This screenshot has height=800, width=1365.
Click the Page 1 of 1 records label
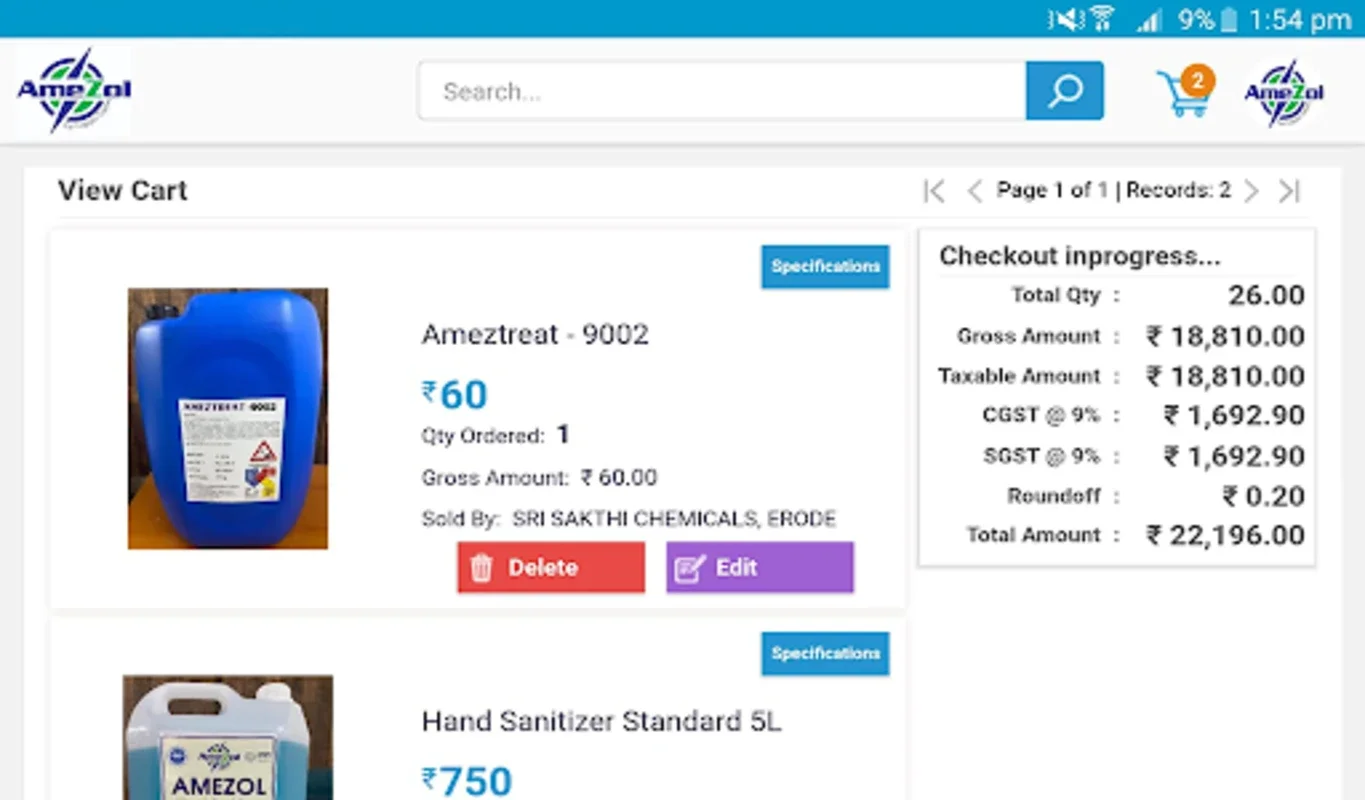coord(1113,191)
